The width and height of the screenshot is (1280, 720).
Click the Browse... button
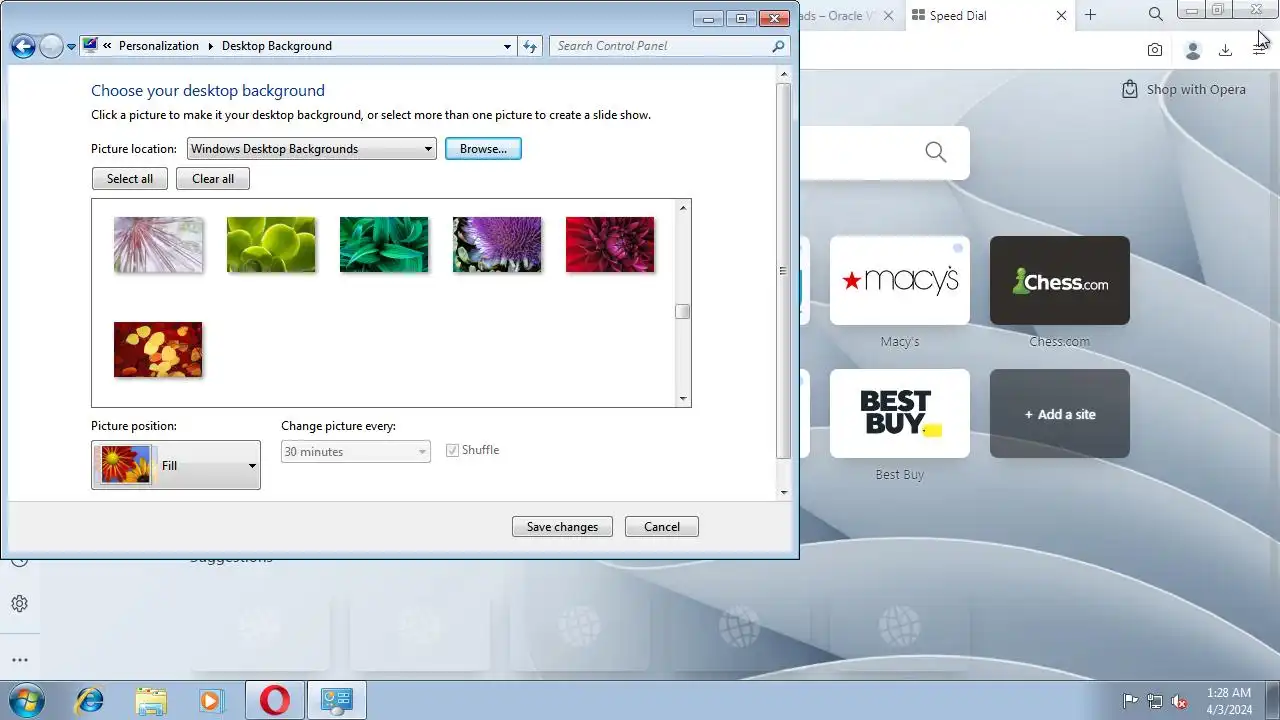pos(483,149)
